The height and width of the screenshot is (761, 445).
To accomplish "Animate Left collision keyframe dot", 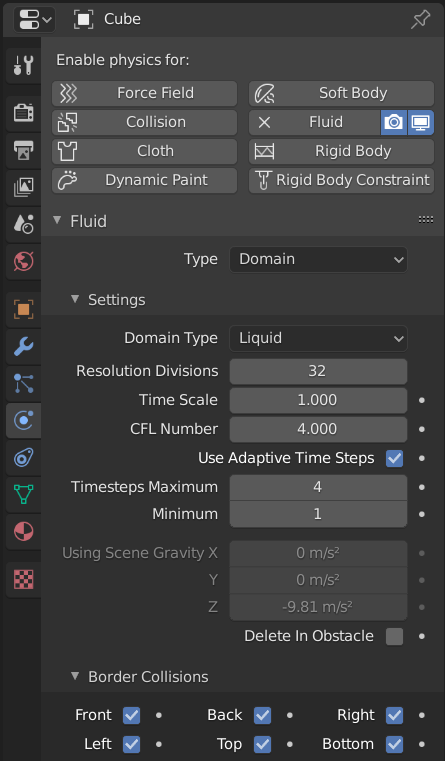I will pos(159,744).
